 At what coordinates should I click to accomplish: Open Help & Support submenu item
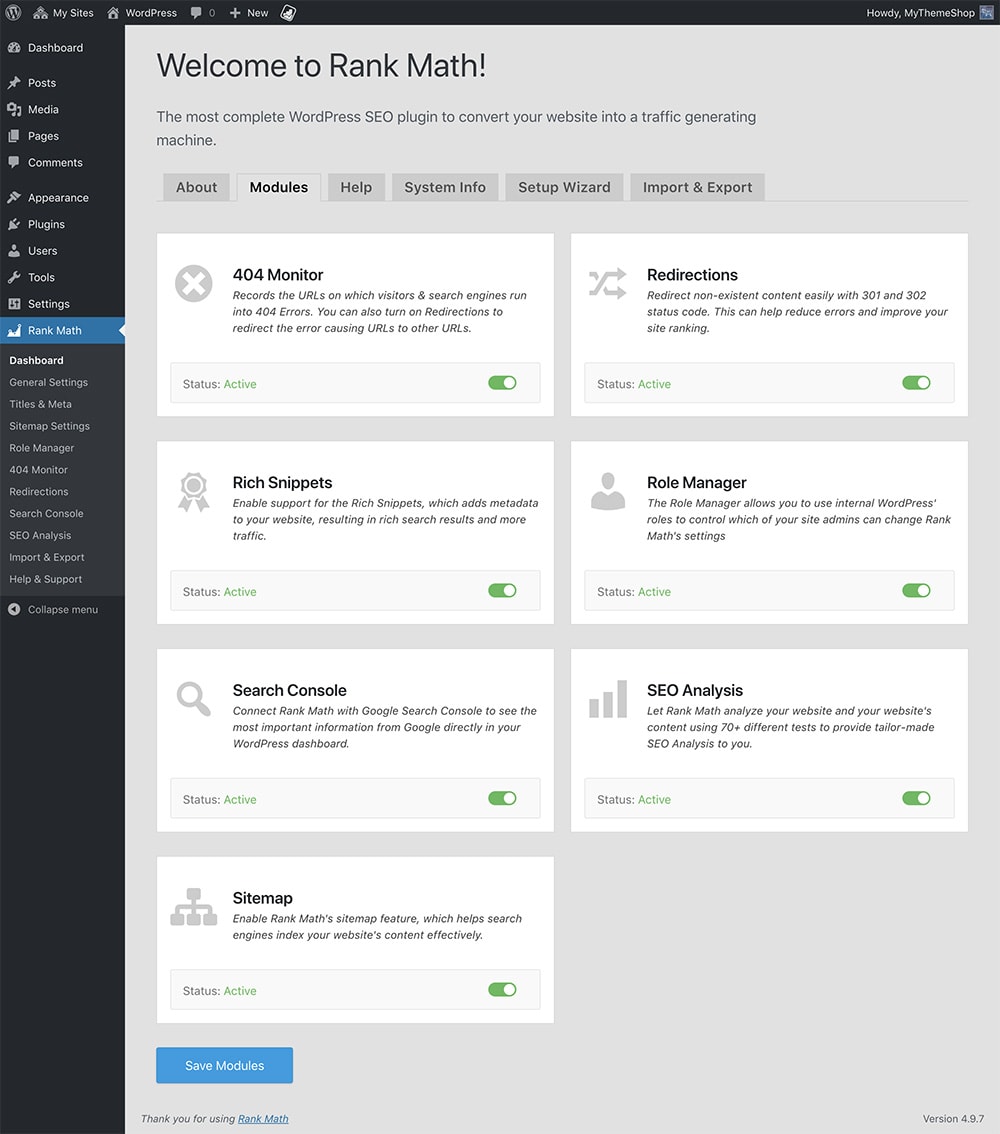pos(46,579)
